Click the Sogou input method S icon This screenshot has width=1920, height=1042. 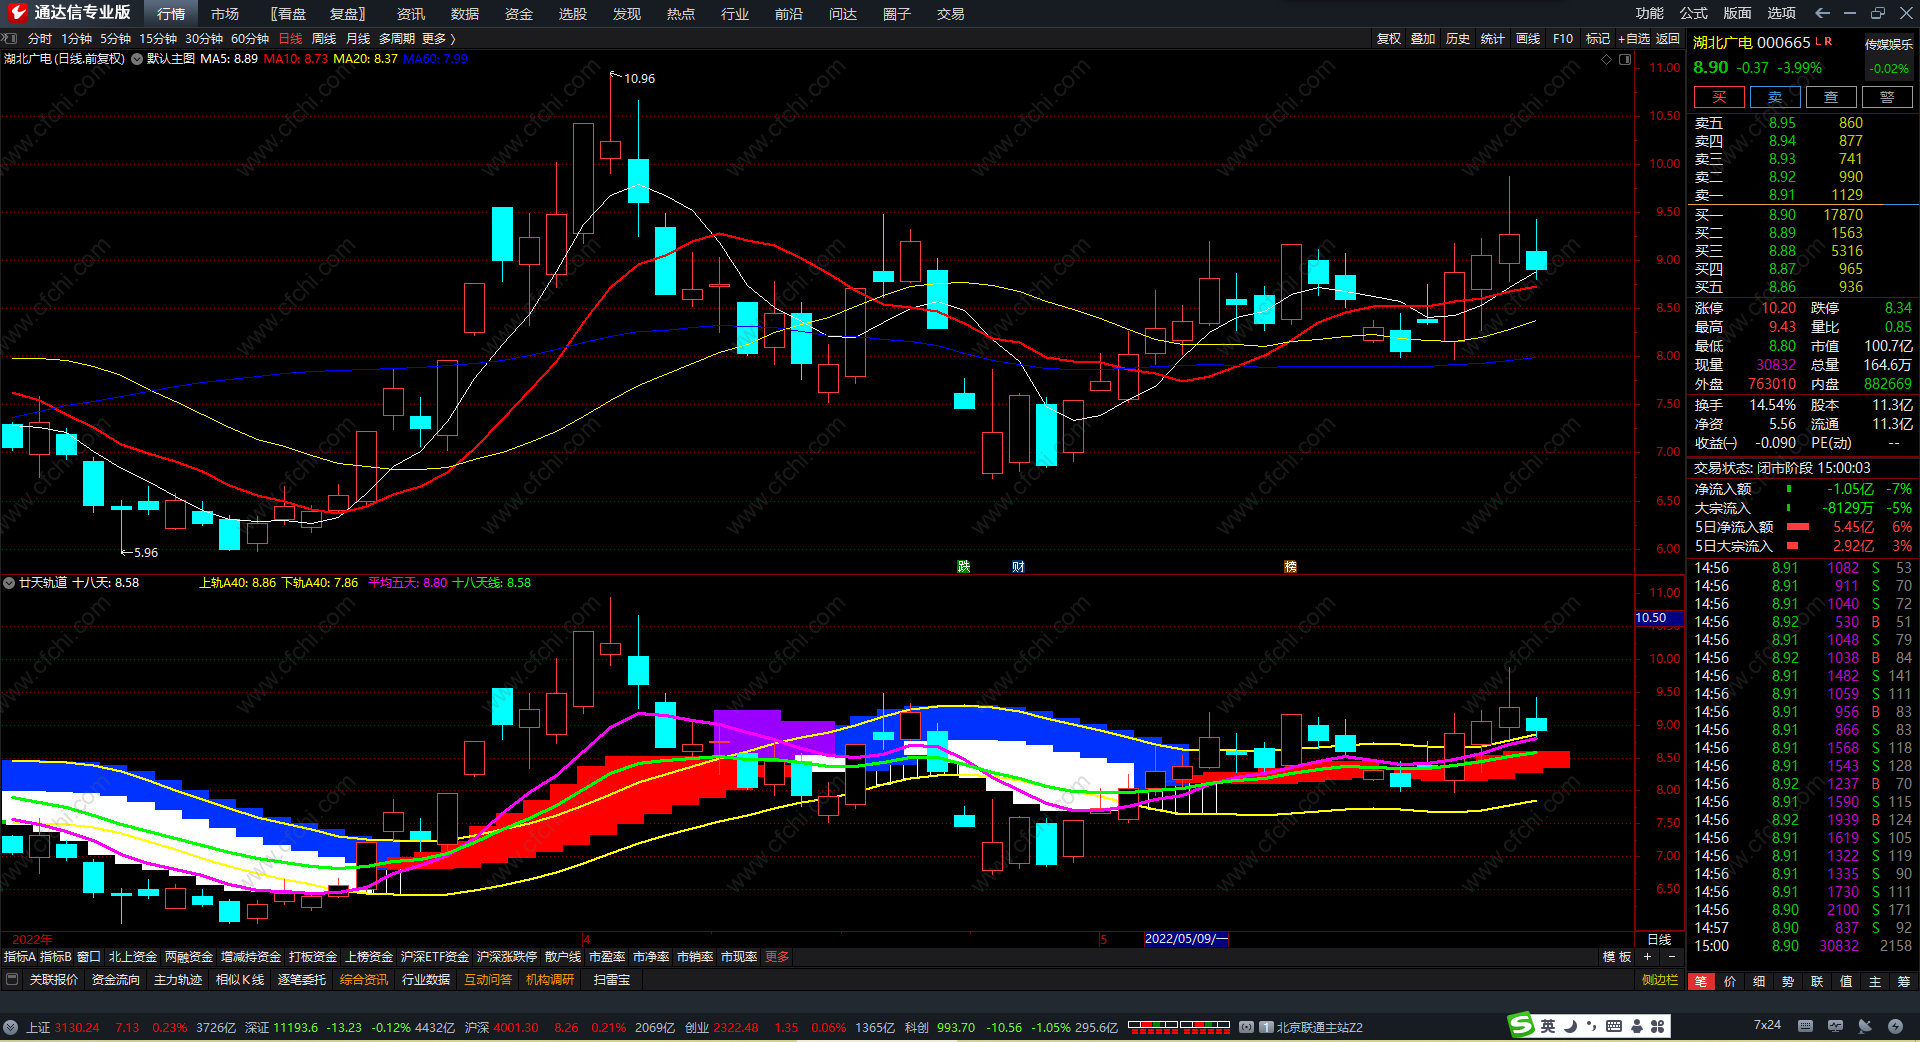(1521, 1025)
